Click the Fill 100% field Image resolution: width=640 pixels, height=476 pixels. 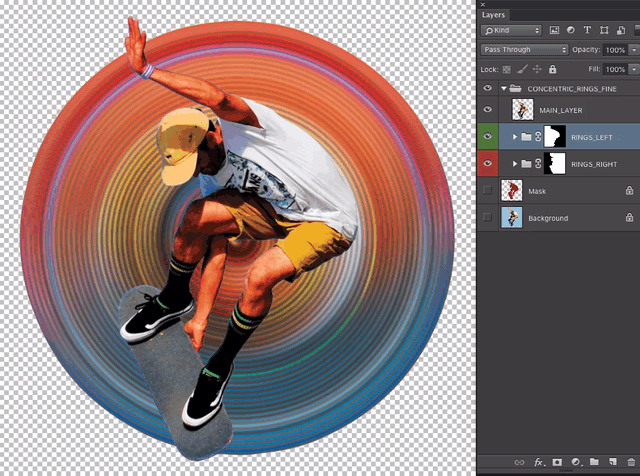pyautogui.click(x=616, y=69)
